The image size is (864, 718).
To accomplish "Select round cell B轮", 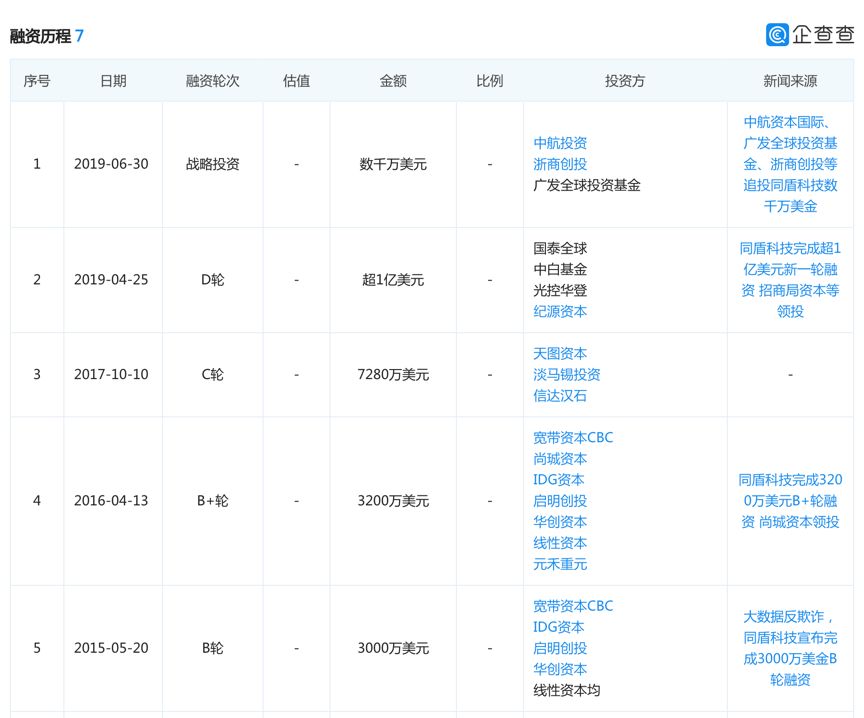I will 213,648.
